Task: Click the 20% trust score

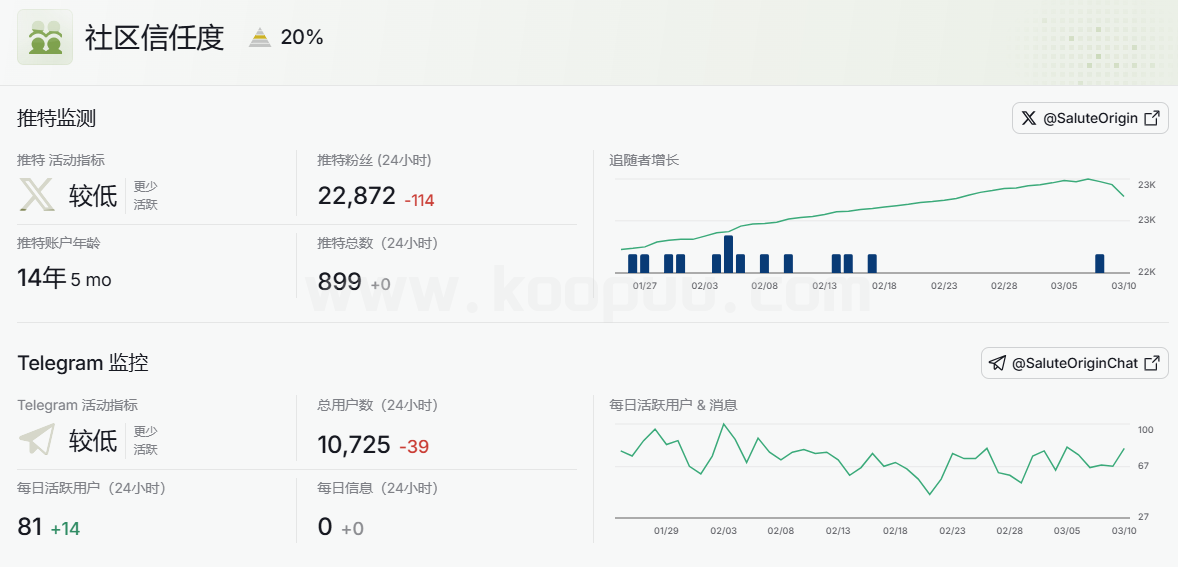Action: coord(302,37)
